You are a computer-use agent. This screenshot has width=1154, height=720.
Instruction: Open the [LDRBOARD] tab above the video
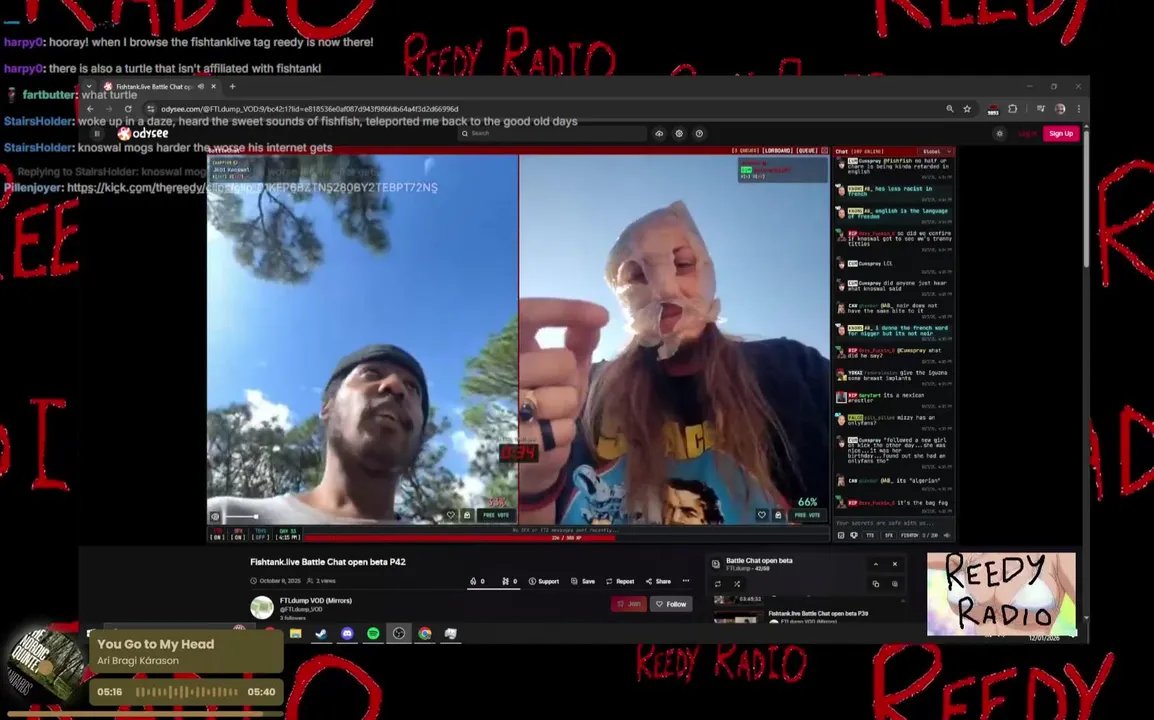pos(777,150)
